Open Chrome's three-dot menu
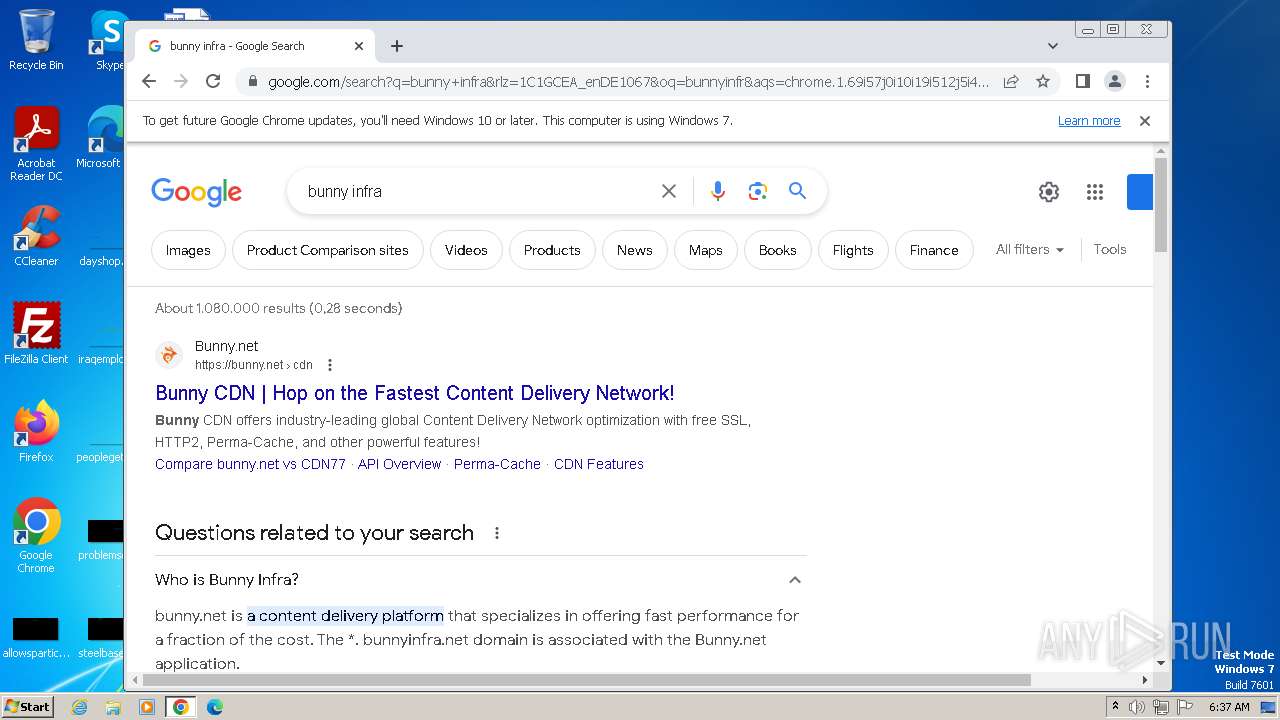This screenshot has width=1280, height=720. click(1147, 81)
